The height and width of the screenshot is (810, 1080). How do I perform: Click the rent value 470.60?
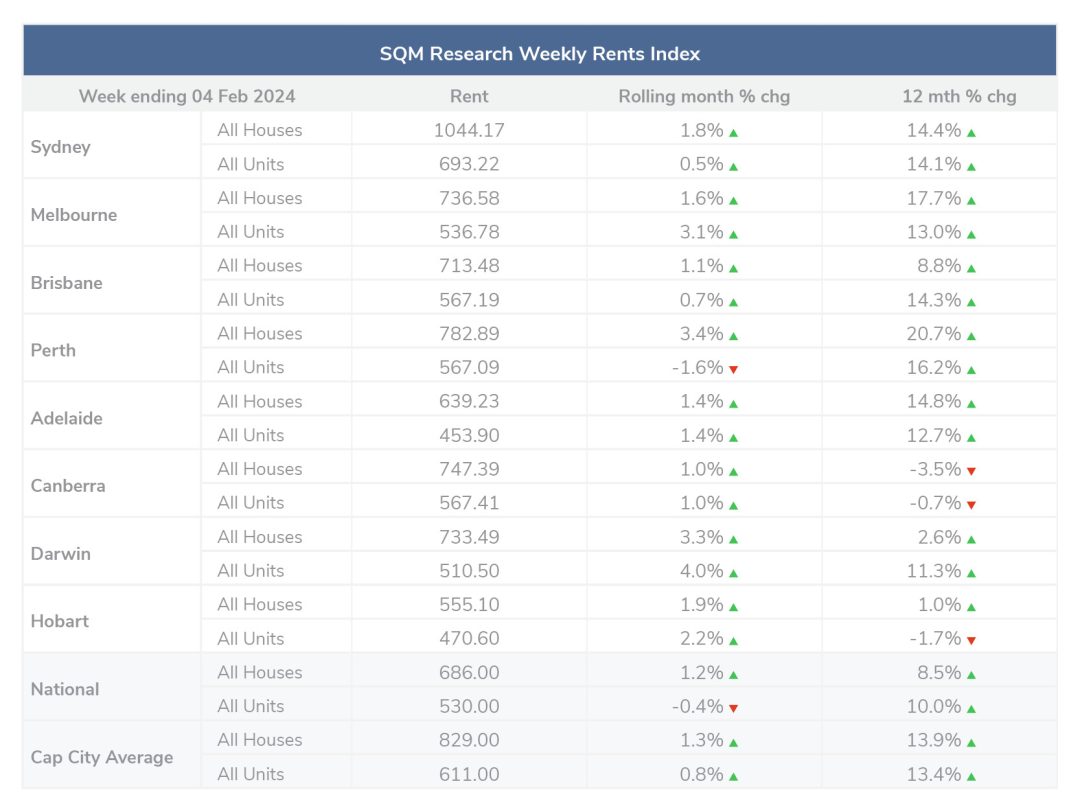click(x=469, y=638)
